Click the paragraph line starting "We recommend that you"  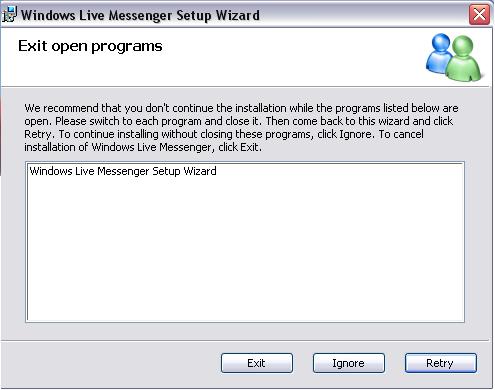point(241,108)
